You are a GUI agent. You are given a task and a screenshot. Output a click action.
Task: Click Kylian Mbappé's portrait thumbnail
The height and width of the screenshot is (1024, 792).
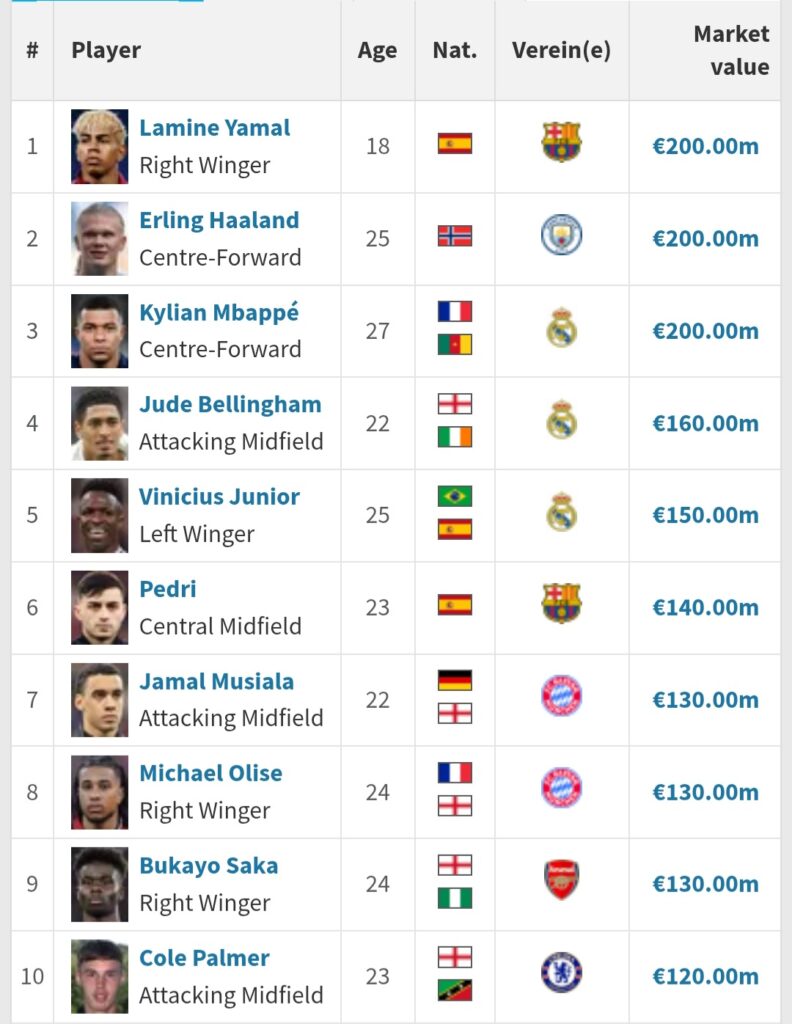tap(100, 331)
